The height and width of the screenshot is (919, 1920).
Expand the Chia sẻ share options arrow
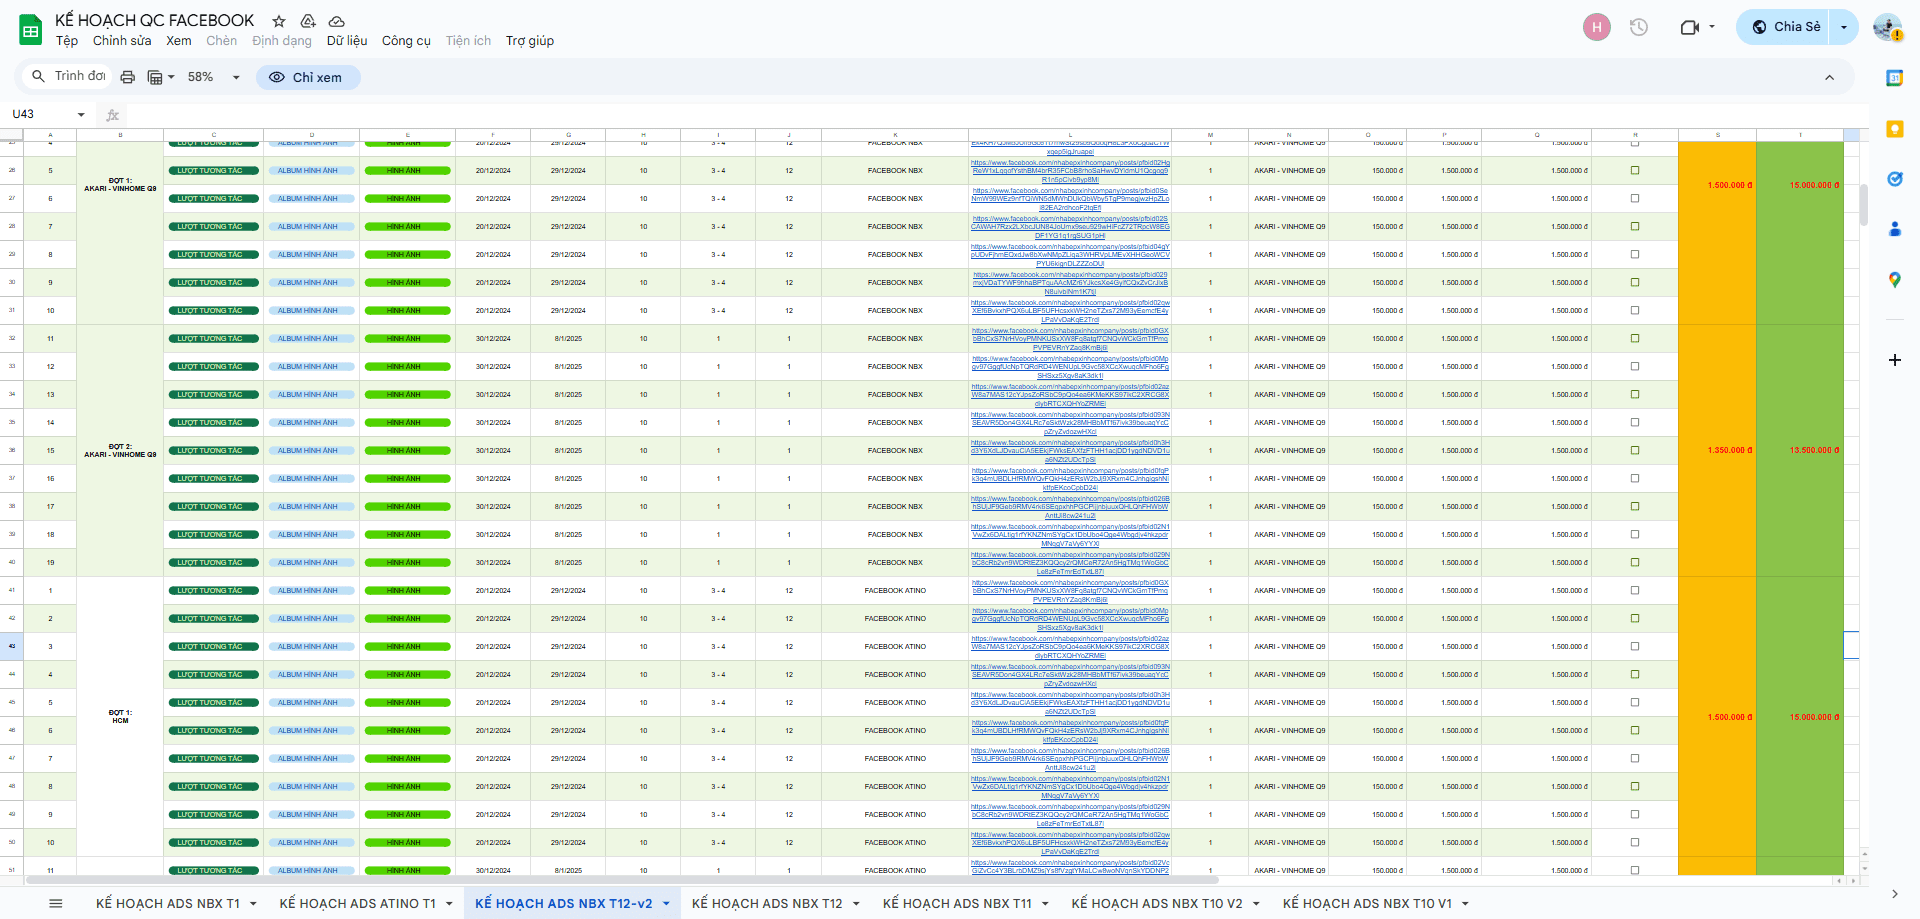tap(1844, 27)
